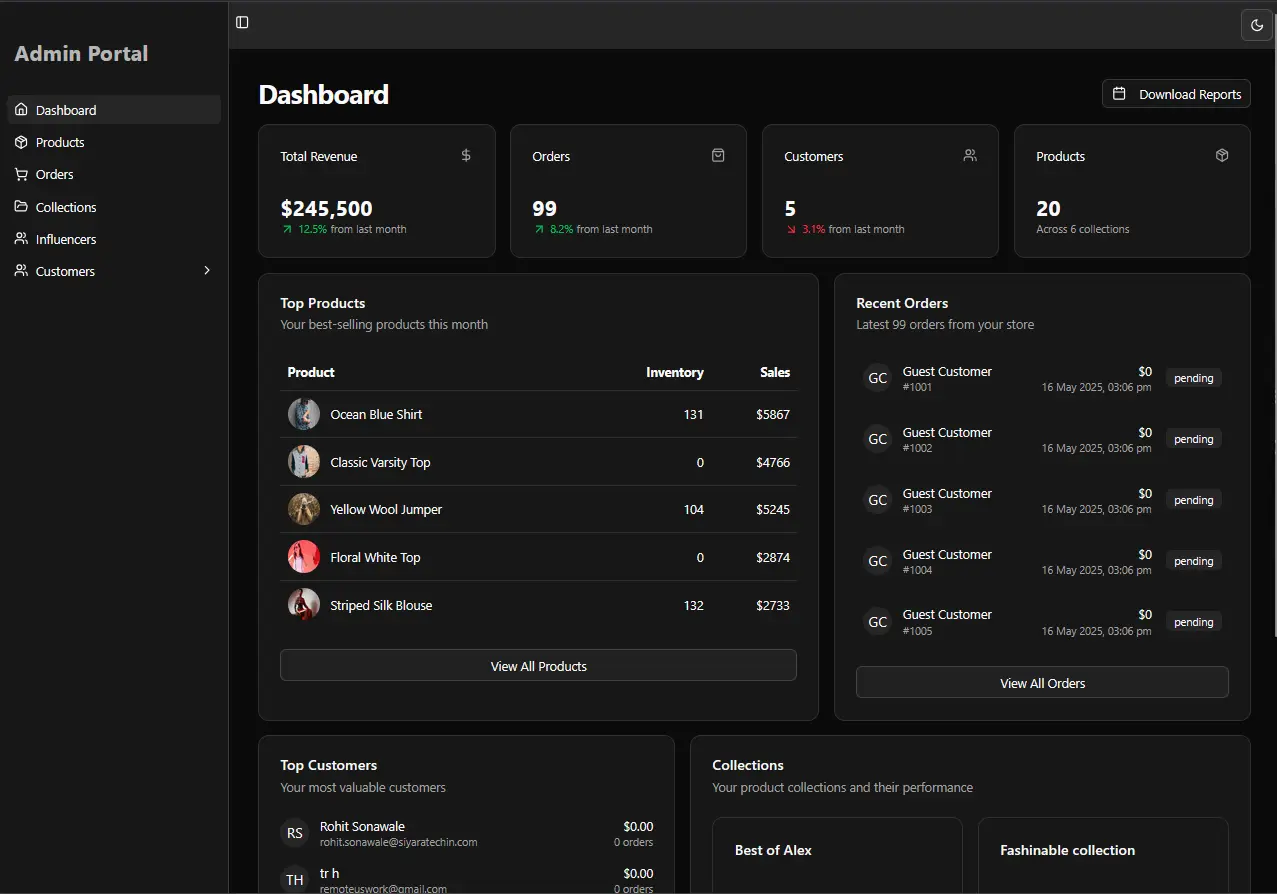Go to Influencers in the sidebar
This screenshot has width=1277, height=894.
click(x=66, y=239)
